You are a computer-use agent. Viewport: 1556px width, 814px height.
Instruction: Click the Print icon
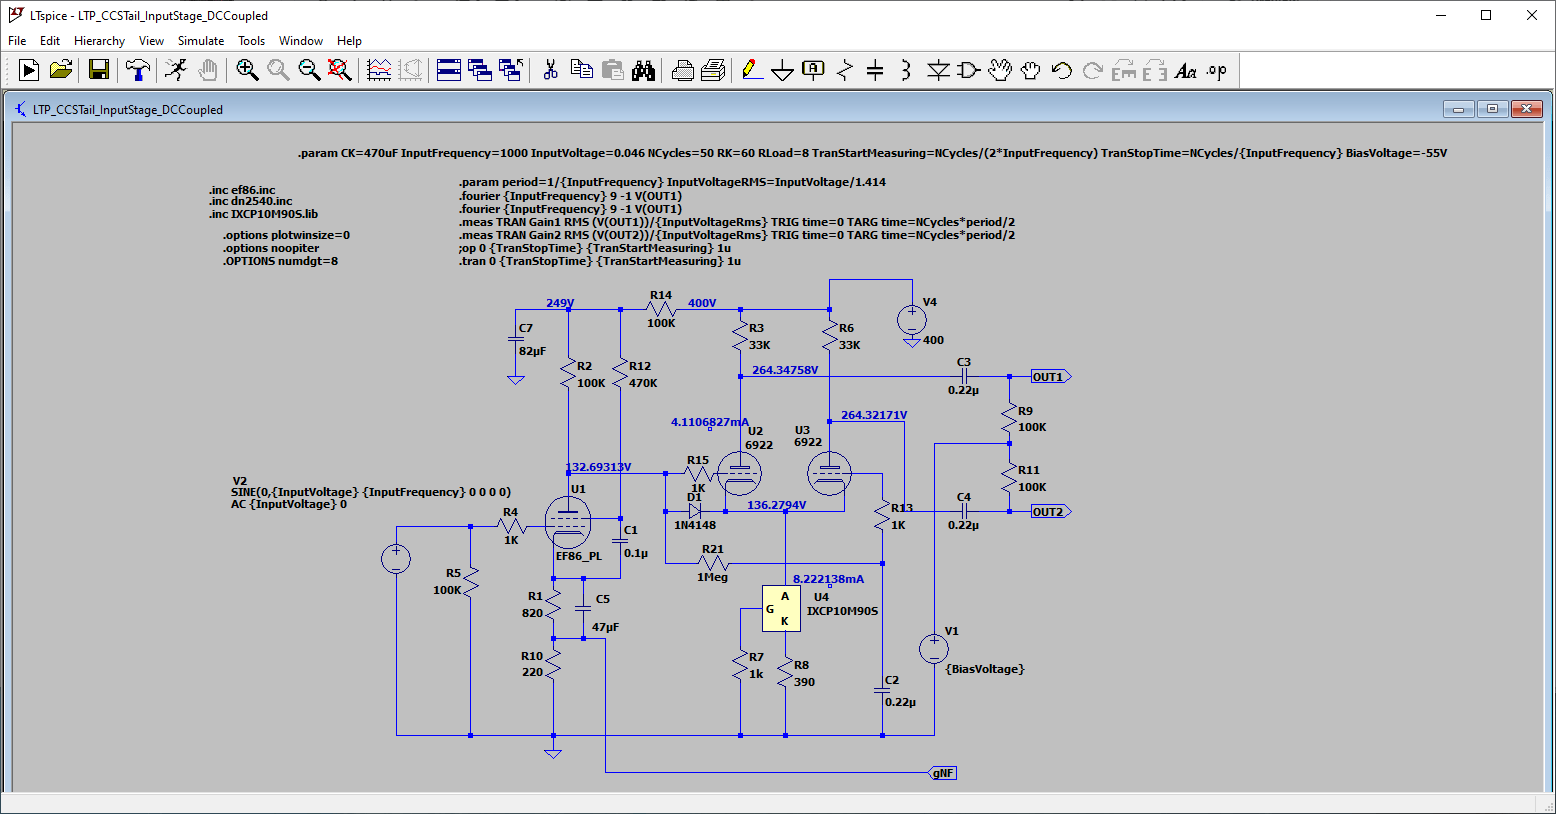683,70
